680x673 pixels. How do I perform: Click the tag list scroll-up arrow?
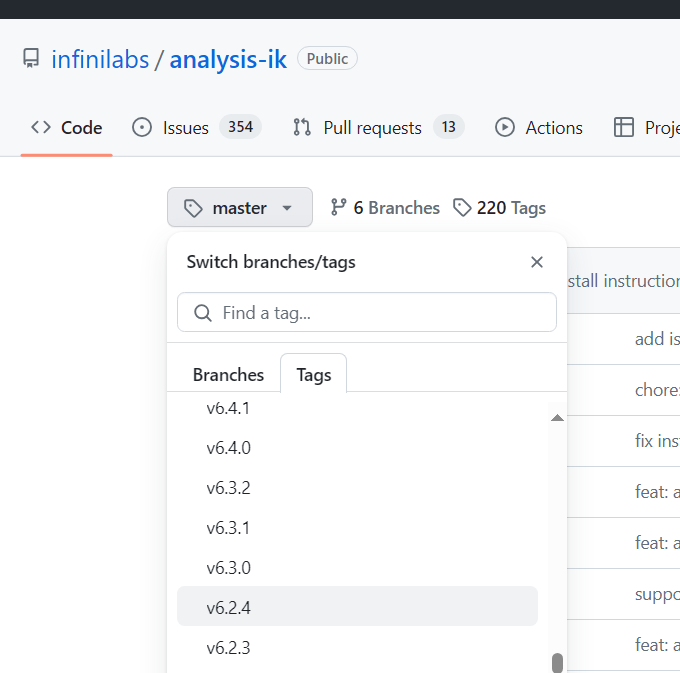click(x=557, y=418)
